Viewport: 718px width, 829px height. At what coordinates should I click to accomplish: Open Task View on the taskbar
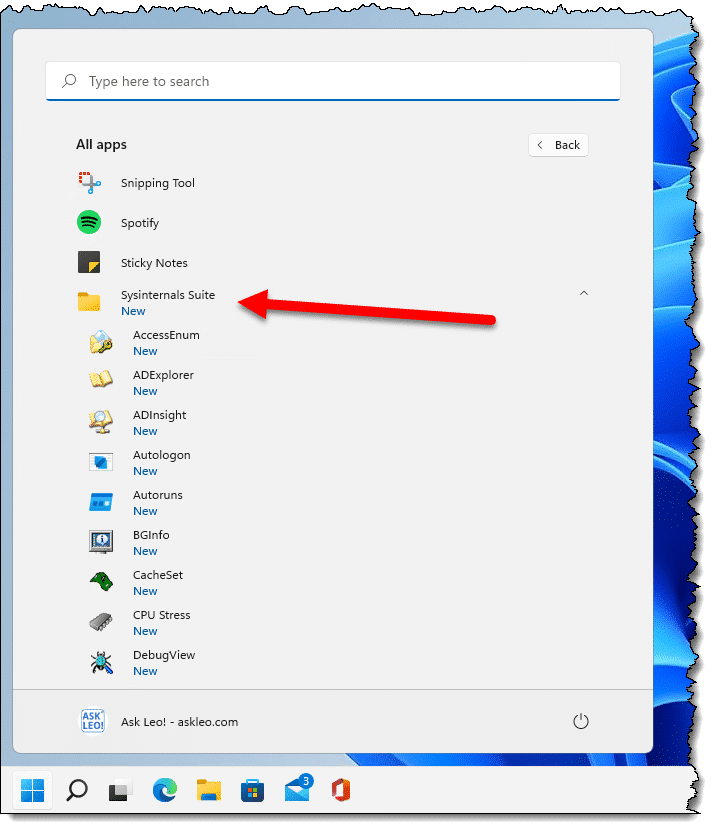[121, 790]
